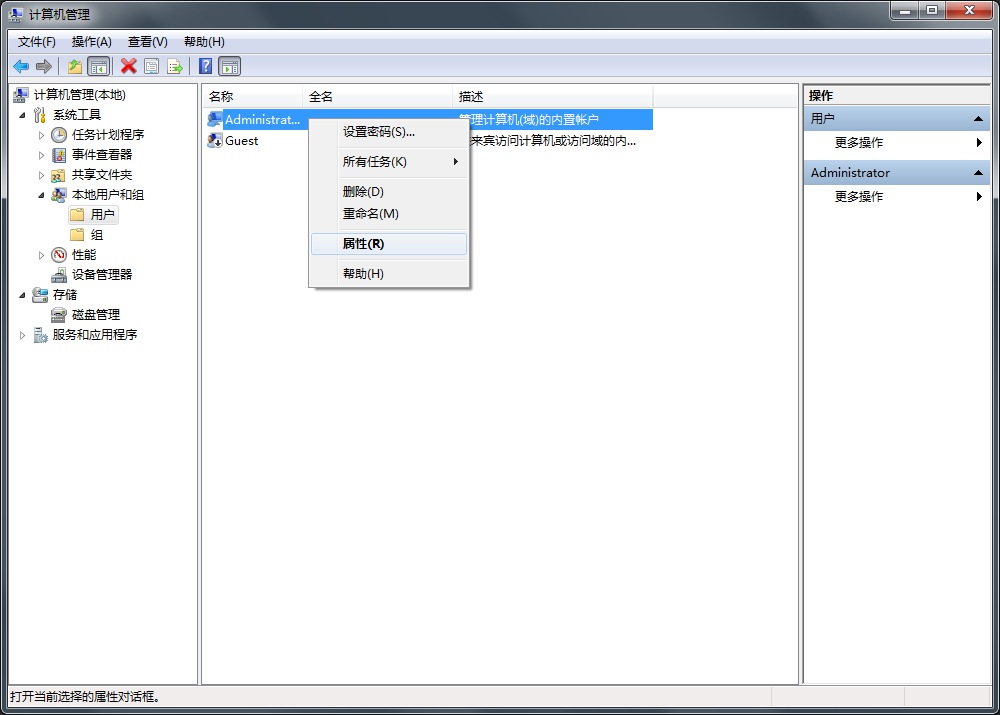Click the blue question mark Help icon
The image size is (1000, 715).
(205, 67)
